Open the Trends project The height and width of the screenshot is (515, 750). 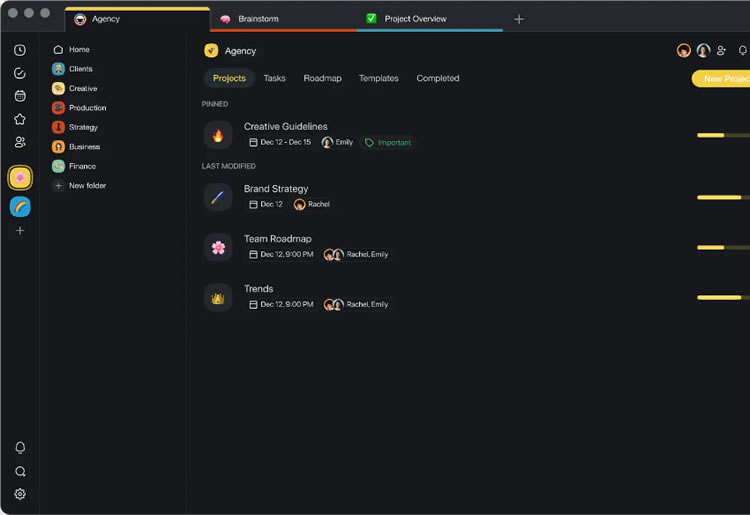(x=258, y=289)
